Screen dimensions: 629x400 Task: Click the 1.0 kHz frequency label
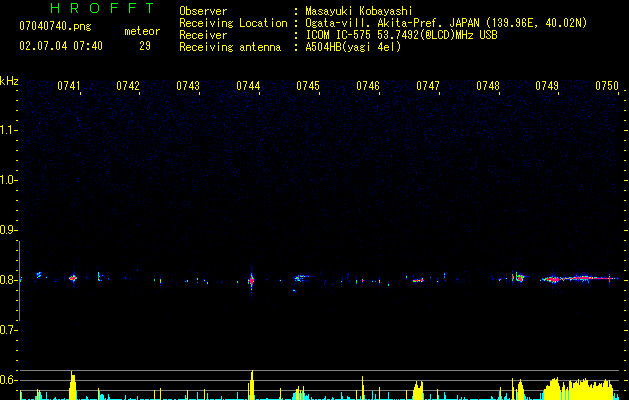(x=8, y=180)
